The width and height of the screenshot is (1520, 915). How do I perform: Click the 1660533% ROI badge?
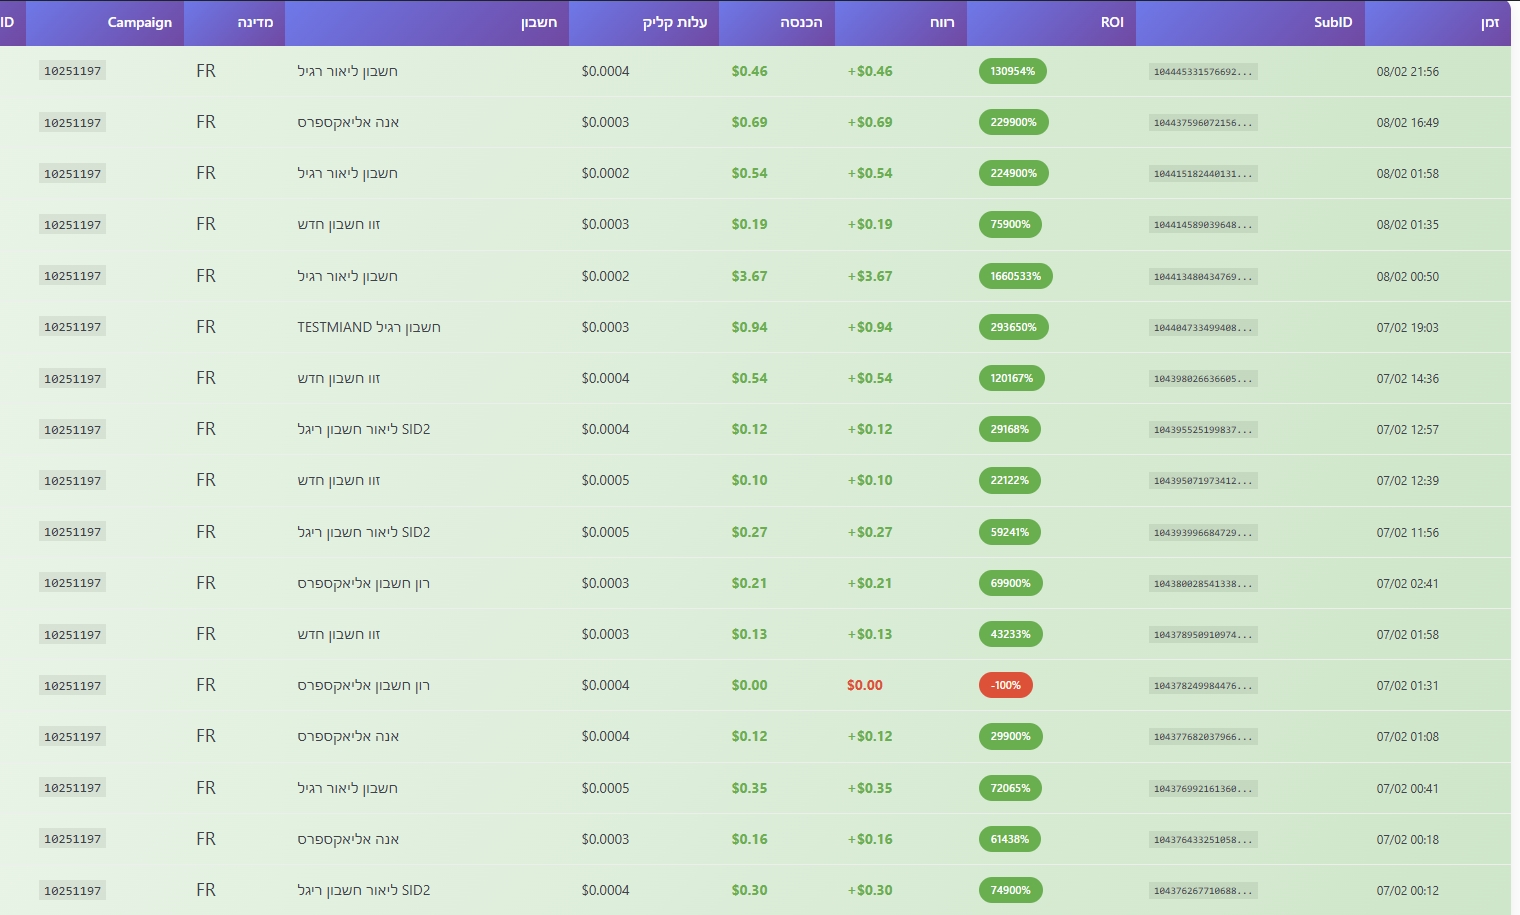[x=1015, y=276]
